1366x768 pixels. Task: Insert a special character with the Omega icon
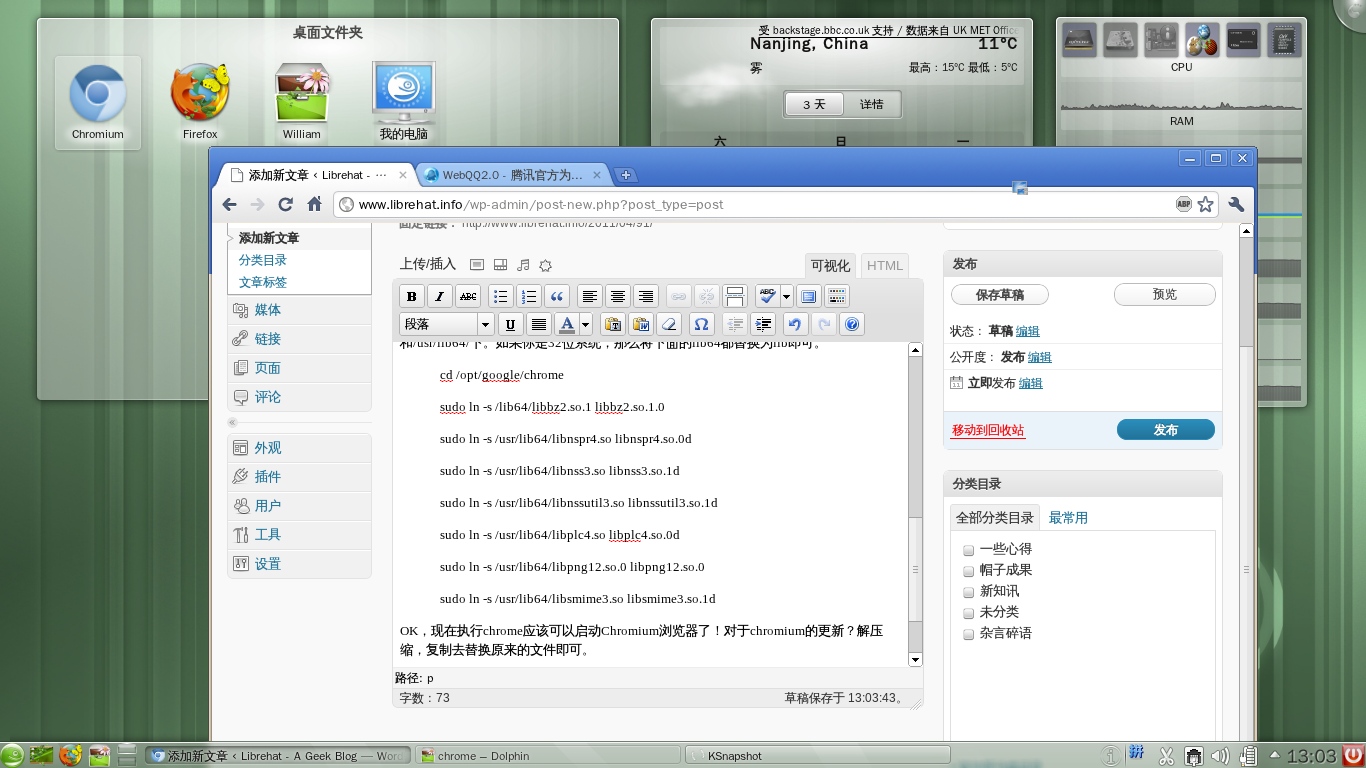tap(702, 323)
